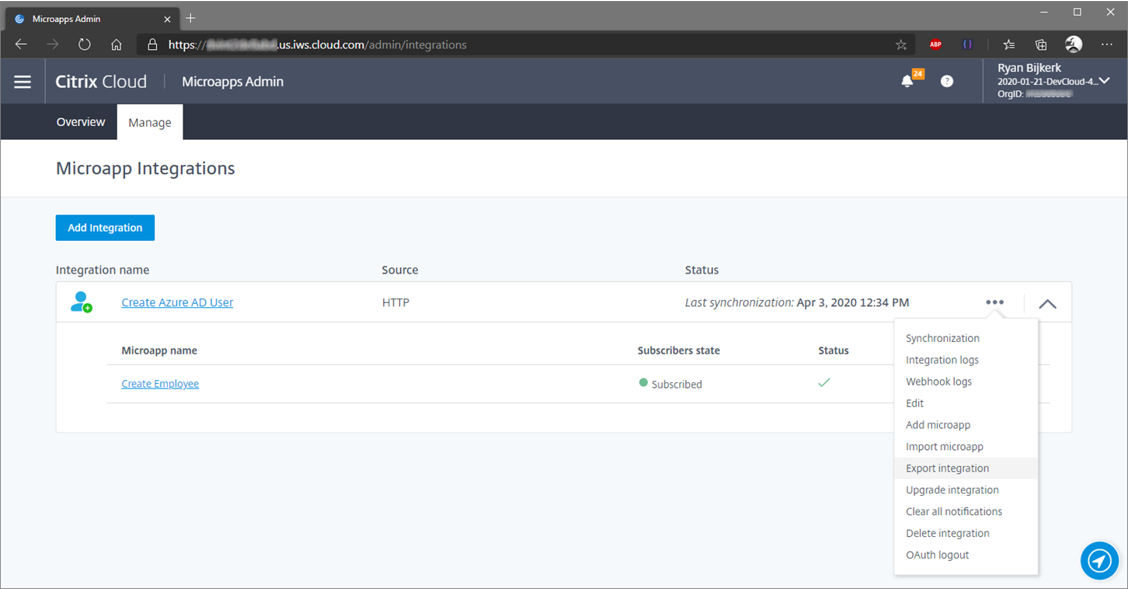Open a new browser tab
1128x589 pixels.
(190, 18)
